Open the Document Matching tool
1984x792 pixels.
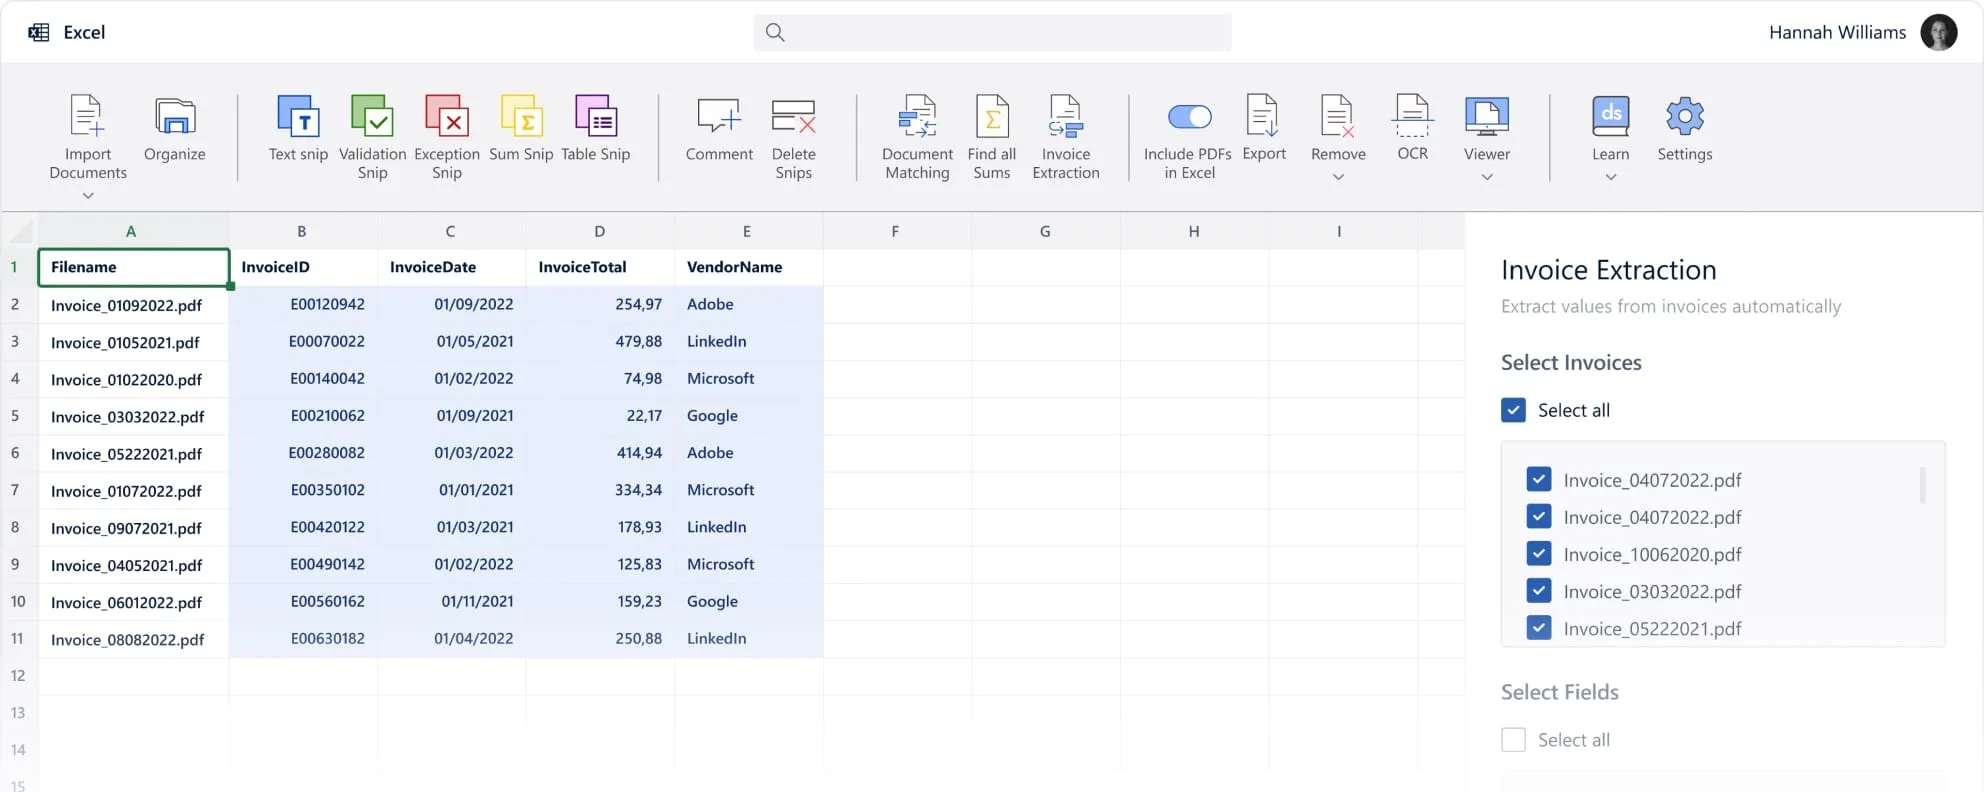tap(917, 117)
